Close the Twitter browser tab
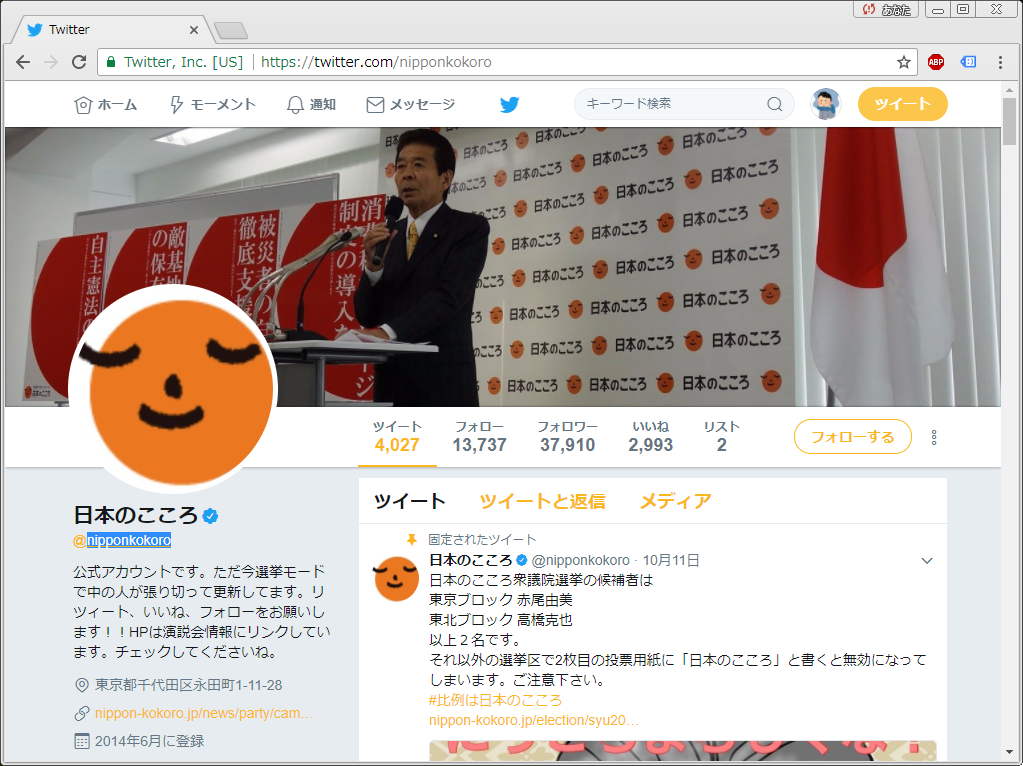Viewport: 1023px width, 766px height. click(x=194, y=30)
